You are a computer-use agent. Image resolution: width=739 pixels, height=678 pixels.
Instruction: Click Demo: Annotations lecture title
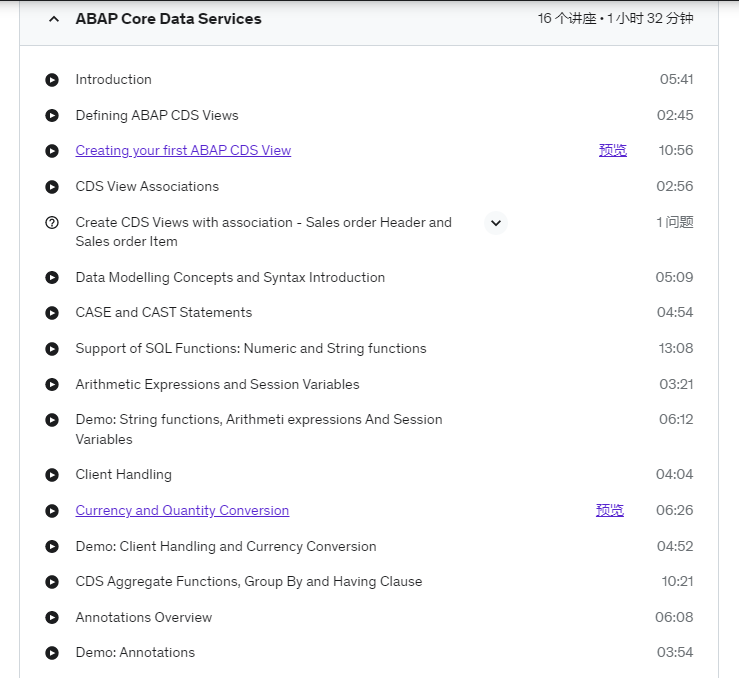tap(135, 653)
